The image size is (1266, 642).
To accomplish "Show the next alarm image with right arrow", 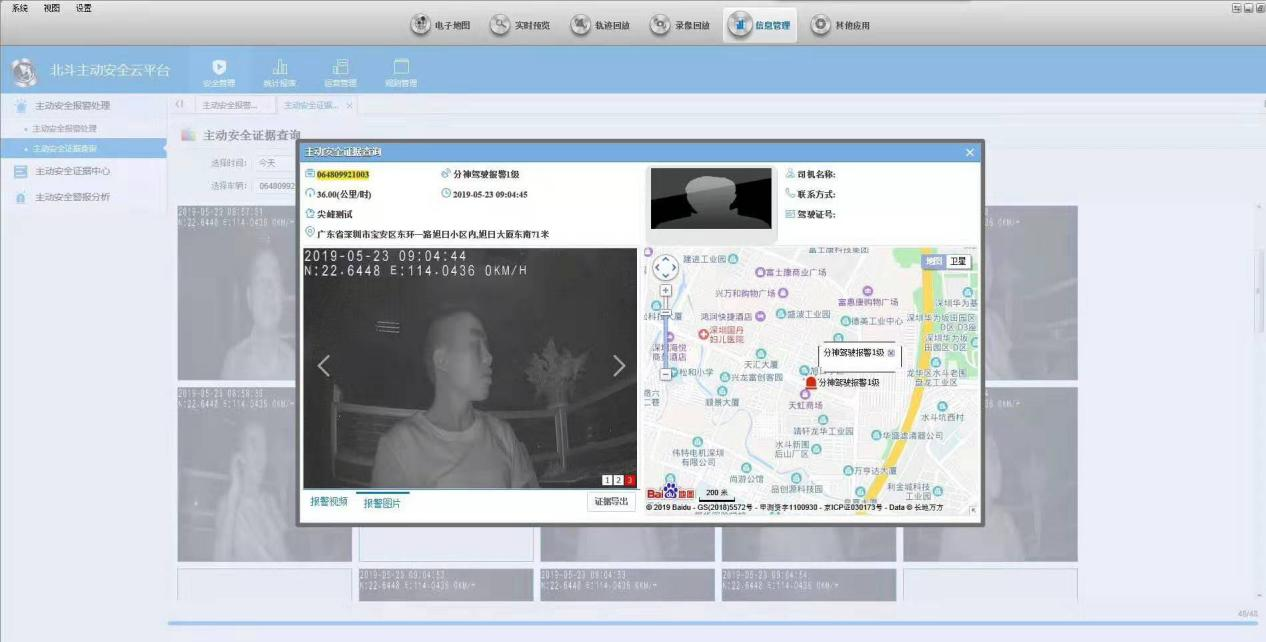I will (x=619, y=366).
